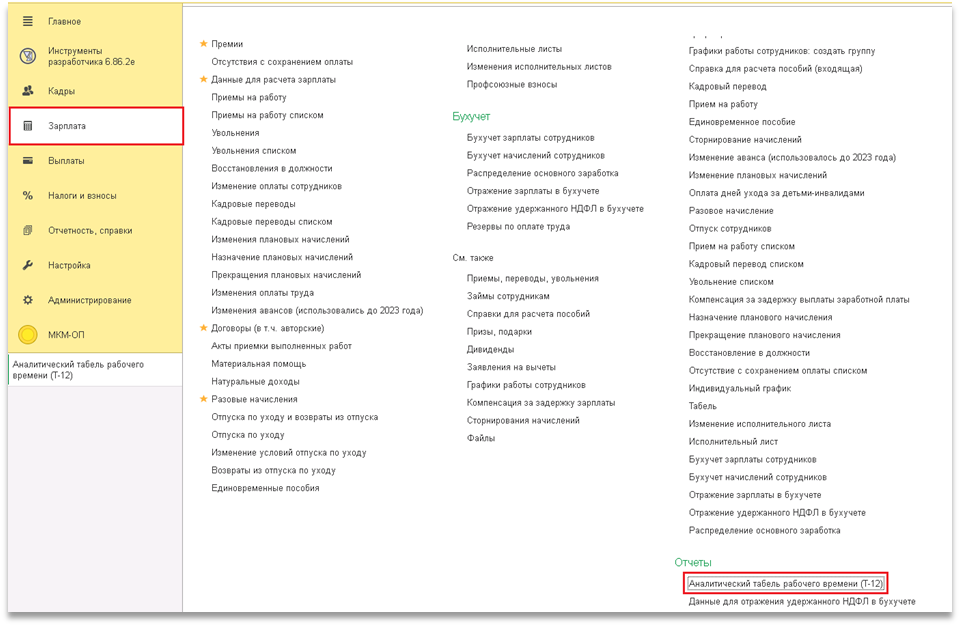Open the Материальная помощь link
961x626 pixels.
click(258, 364)
